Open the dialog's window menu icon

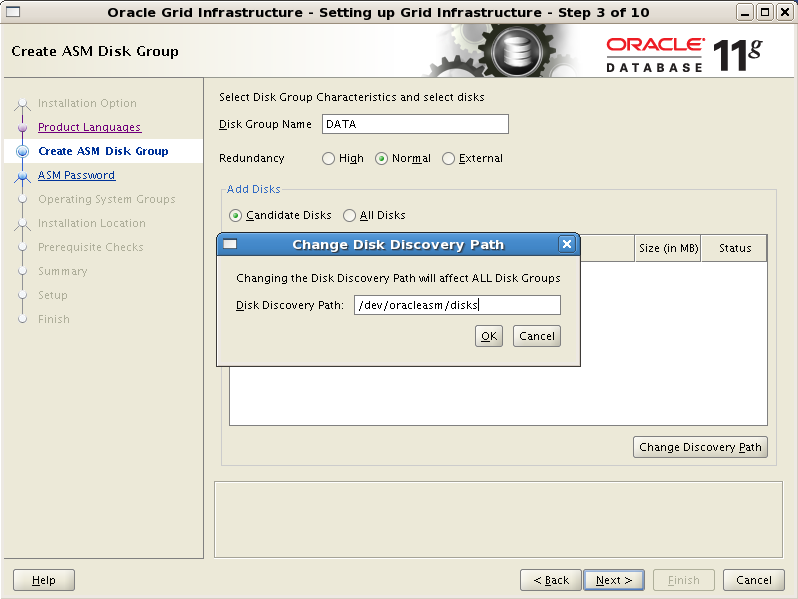click(x=230, y=244)
